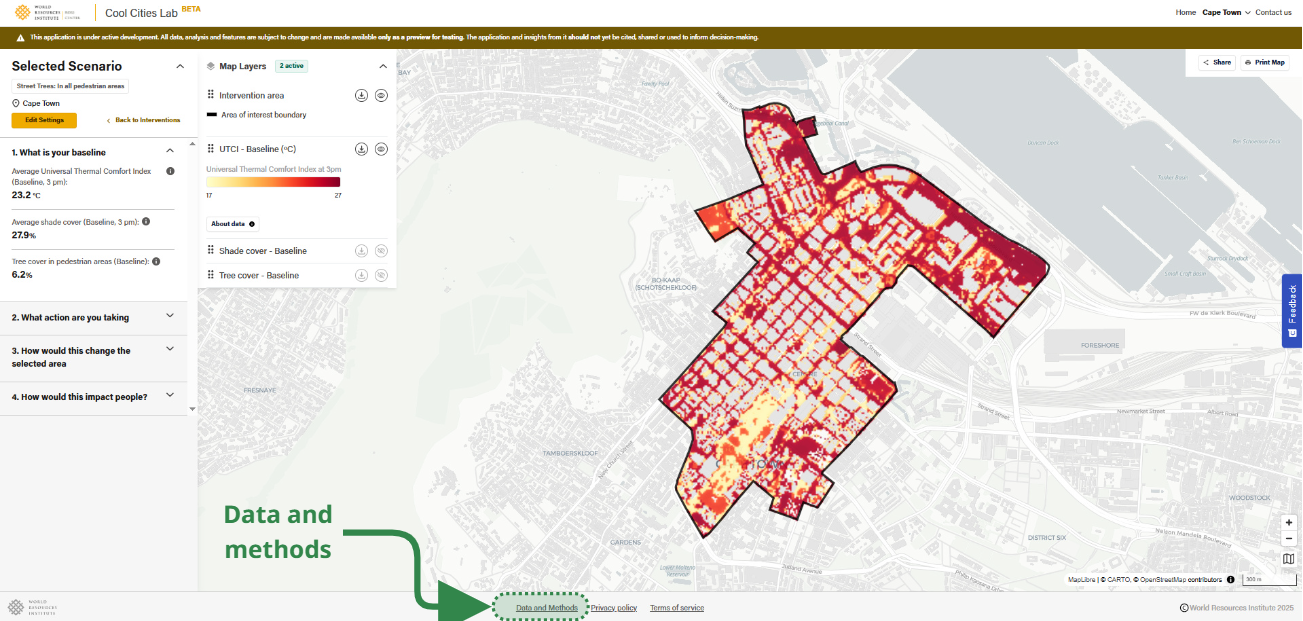Toggle UTCI - Baseline layer visibility
1303x621 pixels.
point(381,149)
